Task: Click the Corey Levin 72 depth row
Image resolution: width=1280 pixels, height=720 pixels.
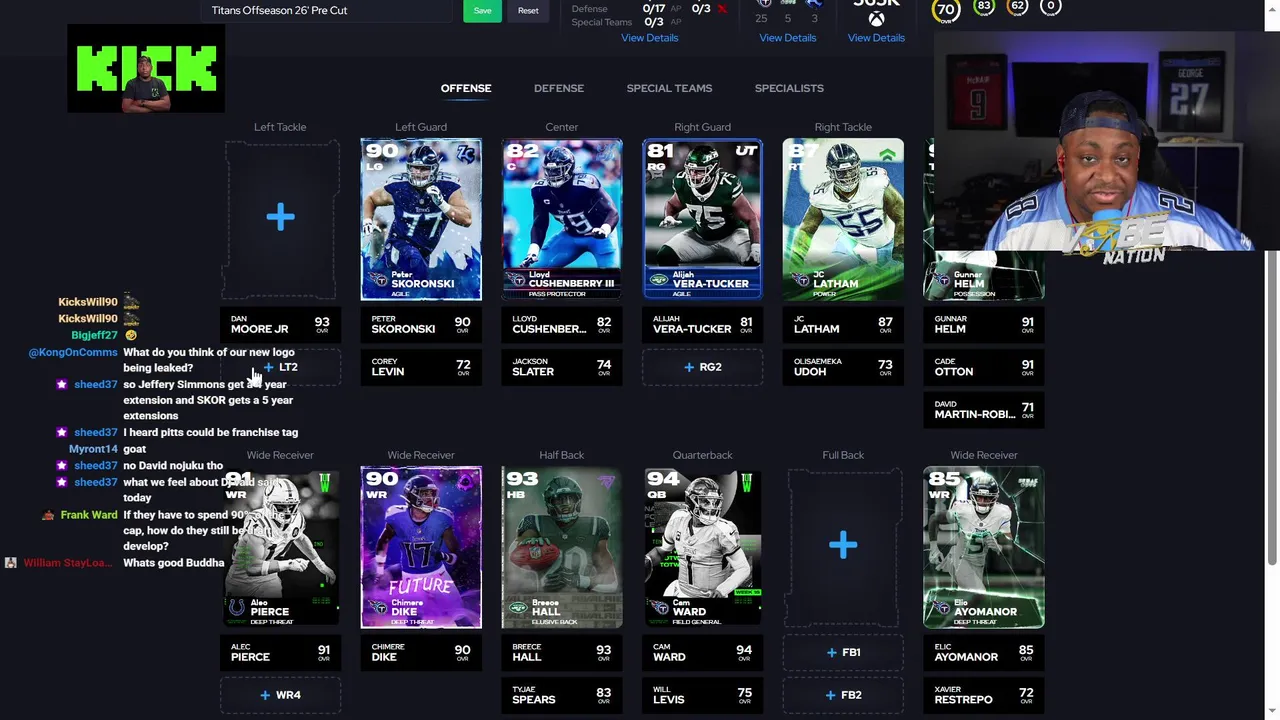Action: [x=421, y=367]
